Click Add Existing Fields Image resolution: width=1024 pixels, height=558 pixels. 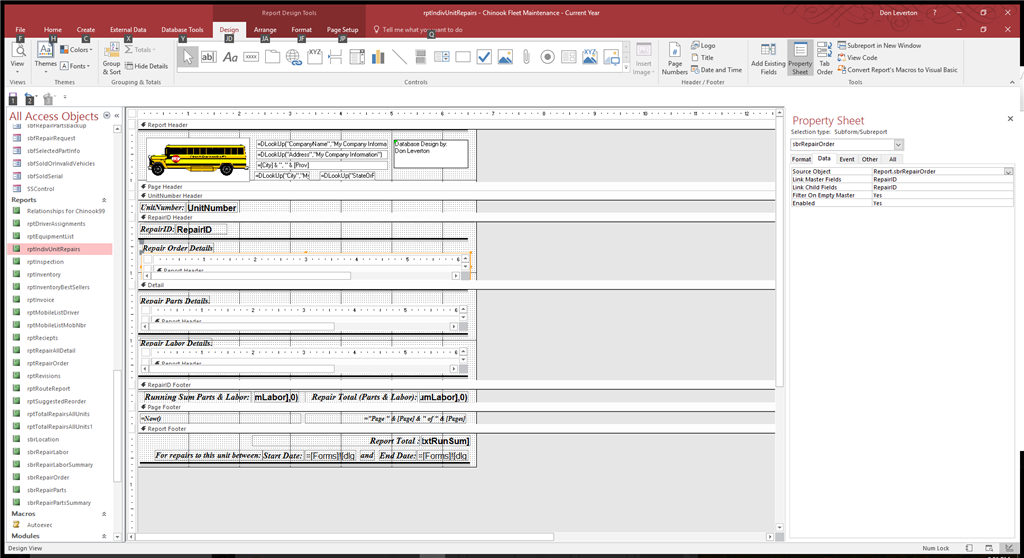[768, 59]
